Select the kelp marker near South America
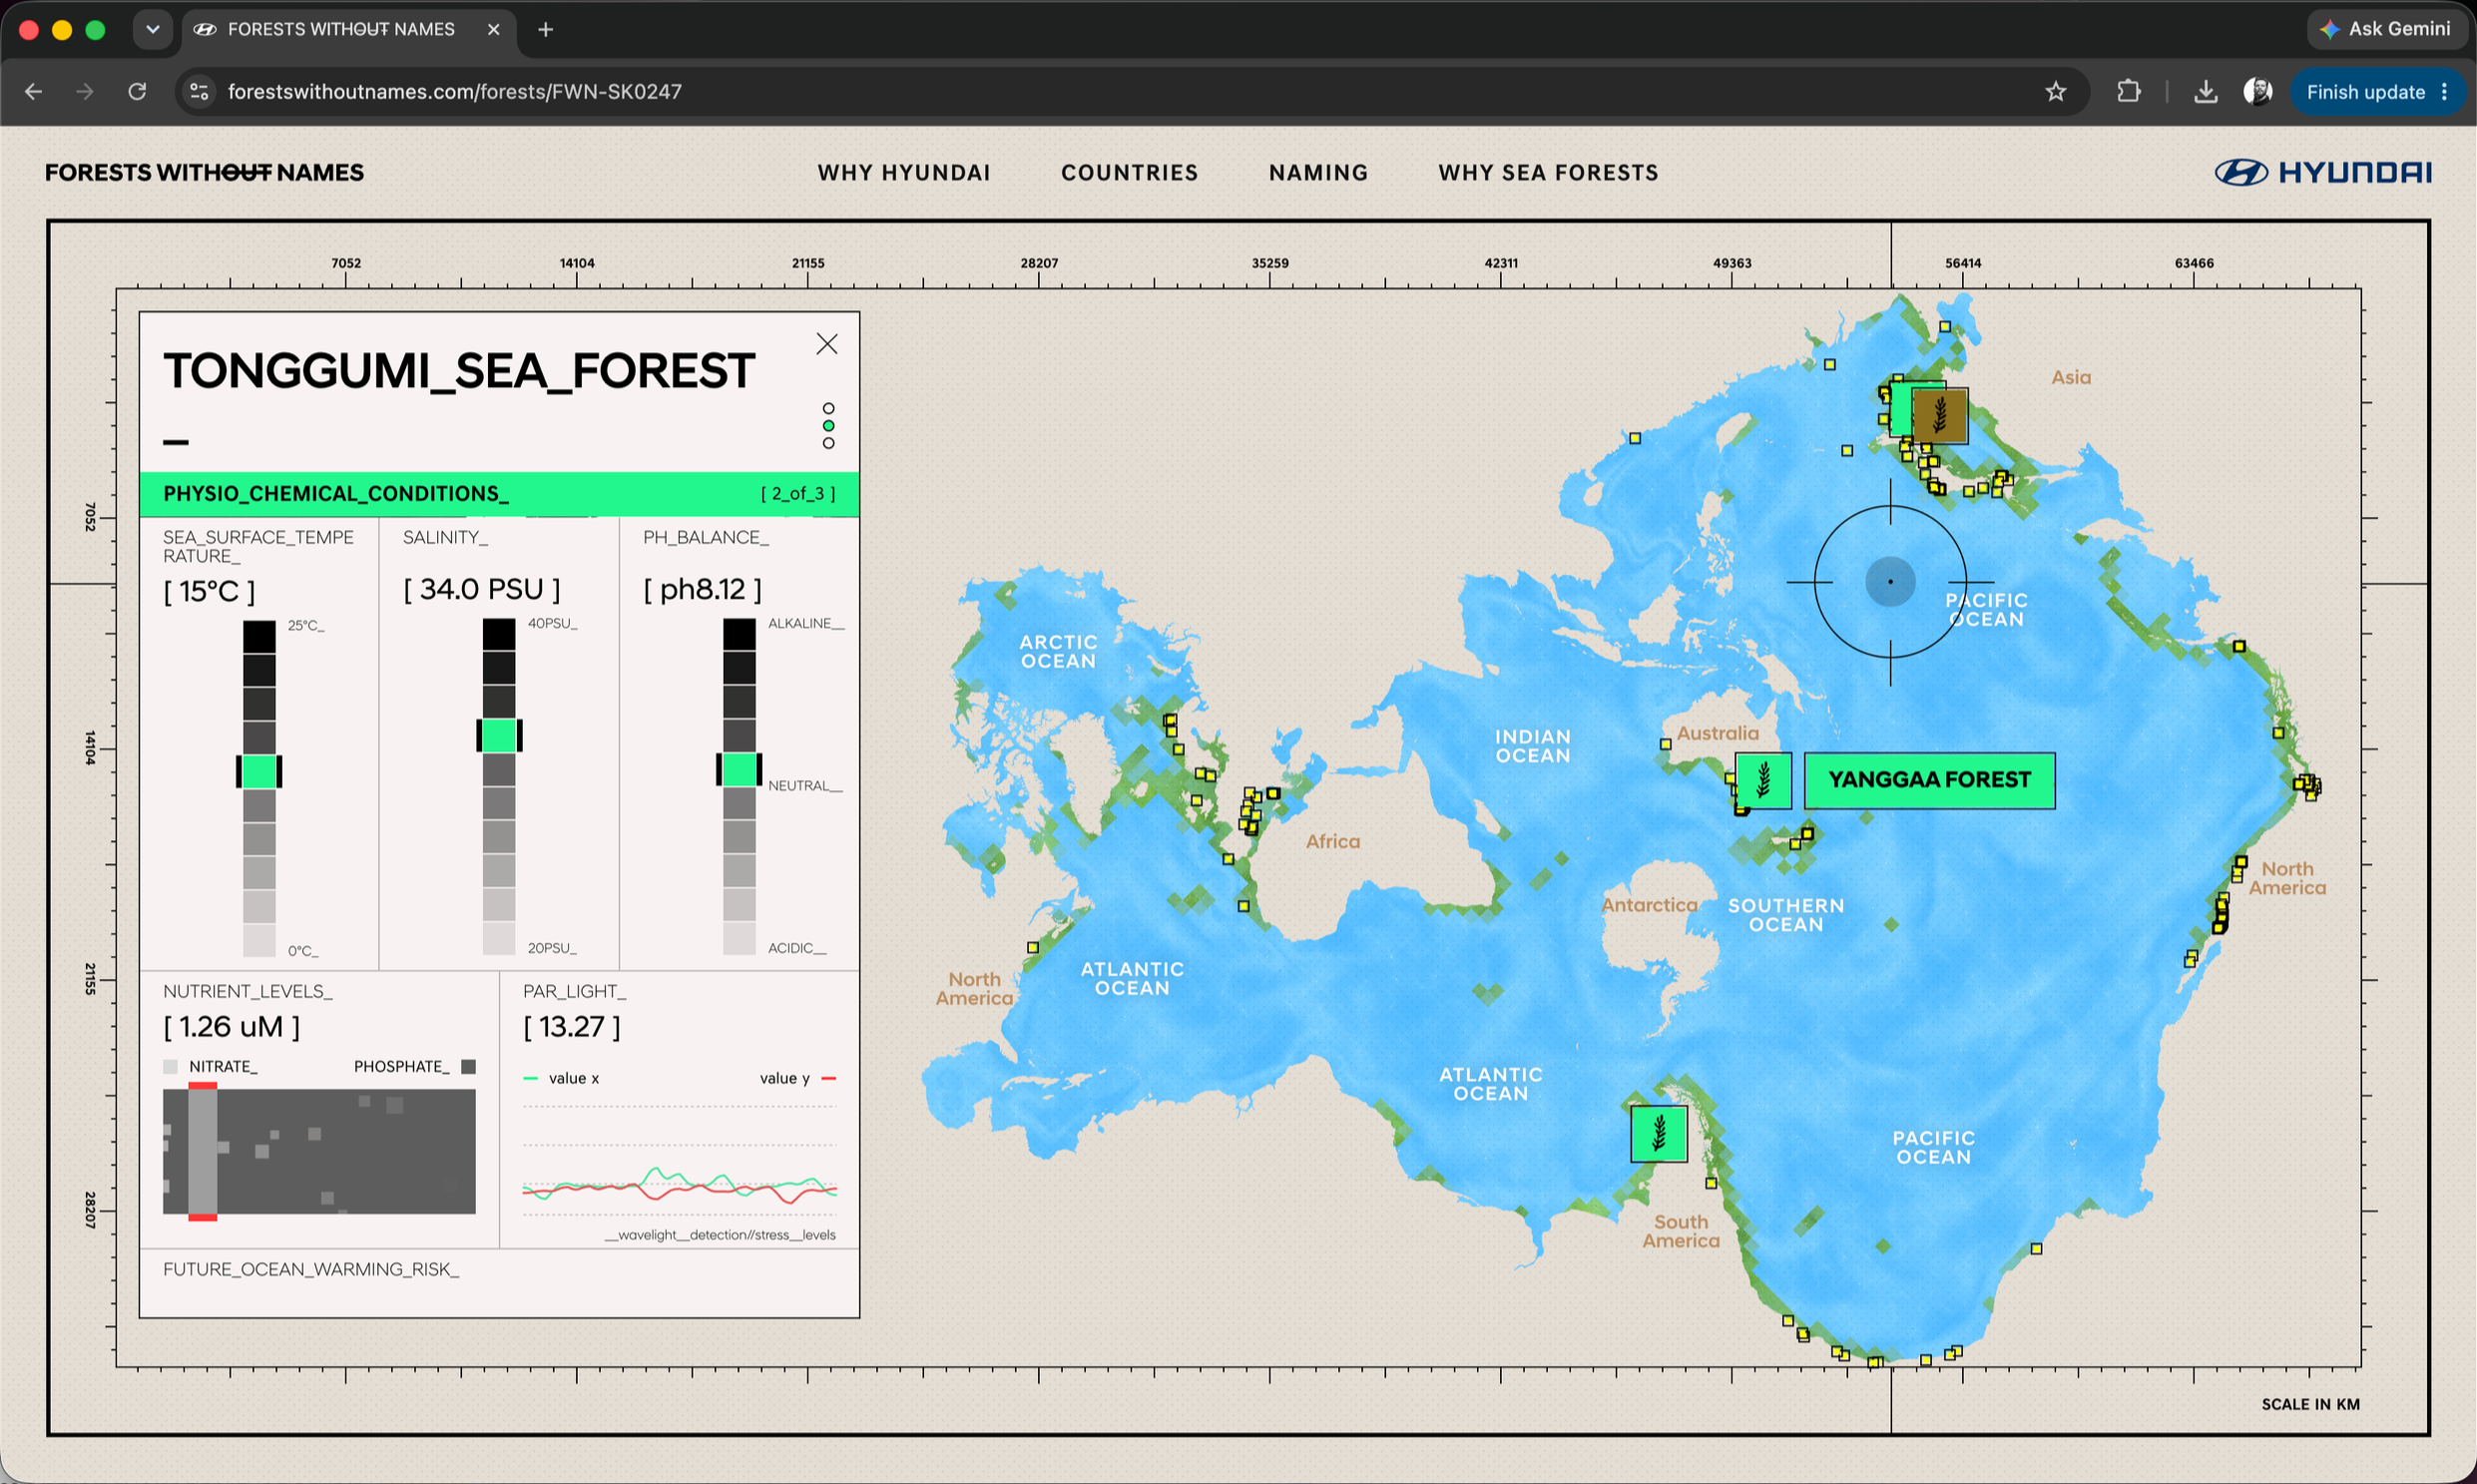Screen dimensions: 2477x1484 [x=1658, y=1133]
